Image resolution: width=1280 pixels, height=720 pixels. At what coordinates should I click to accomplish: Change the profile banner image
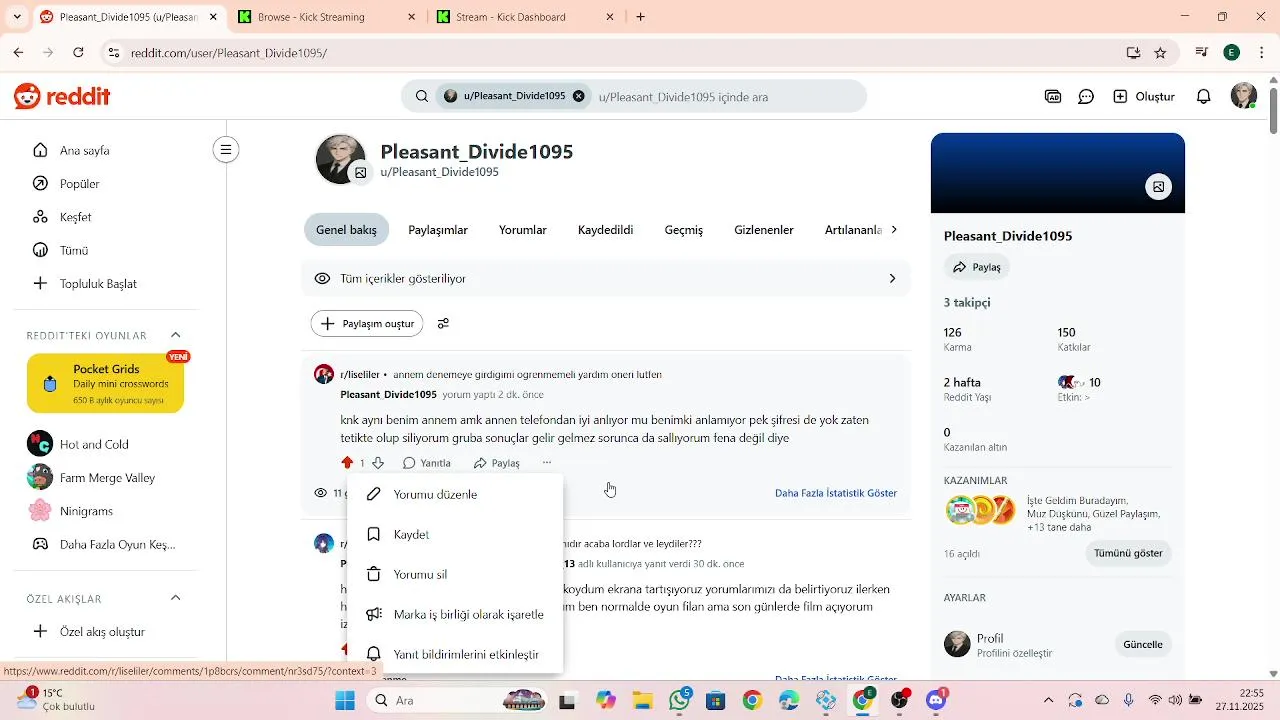click(x=1158, y=187)
